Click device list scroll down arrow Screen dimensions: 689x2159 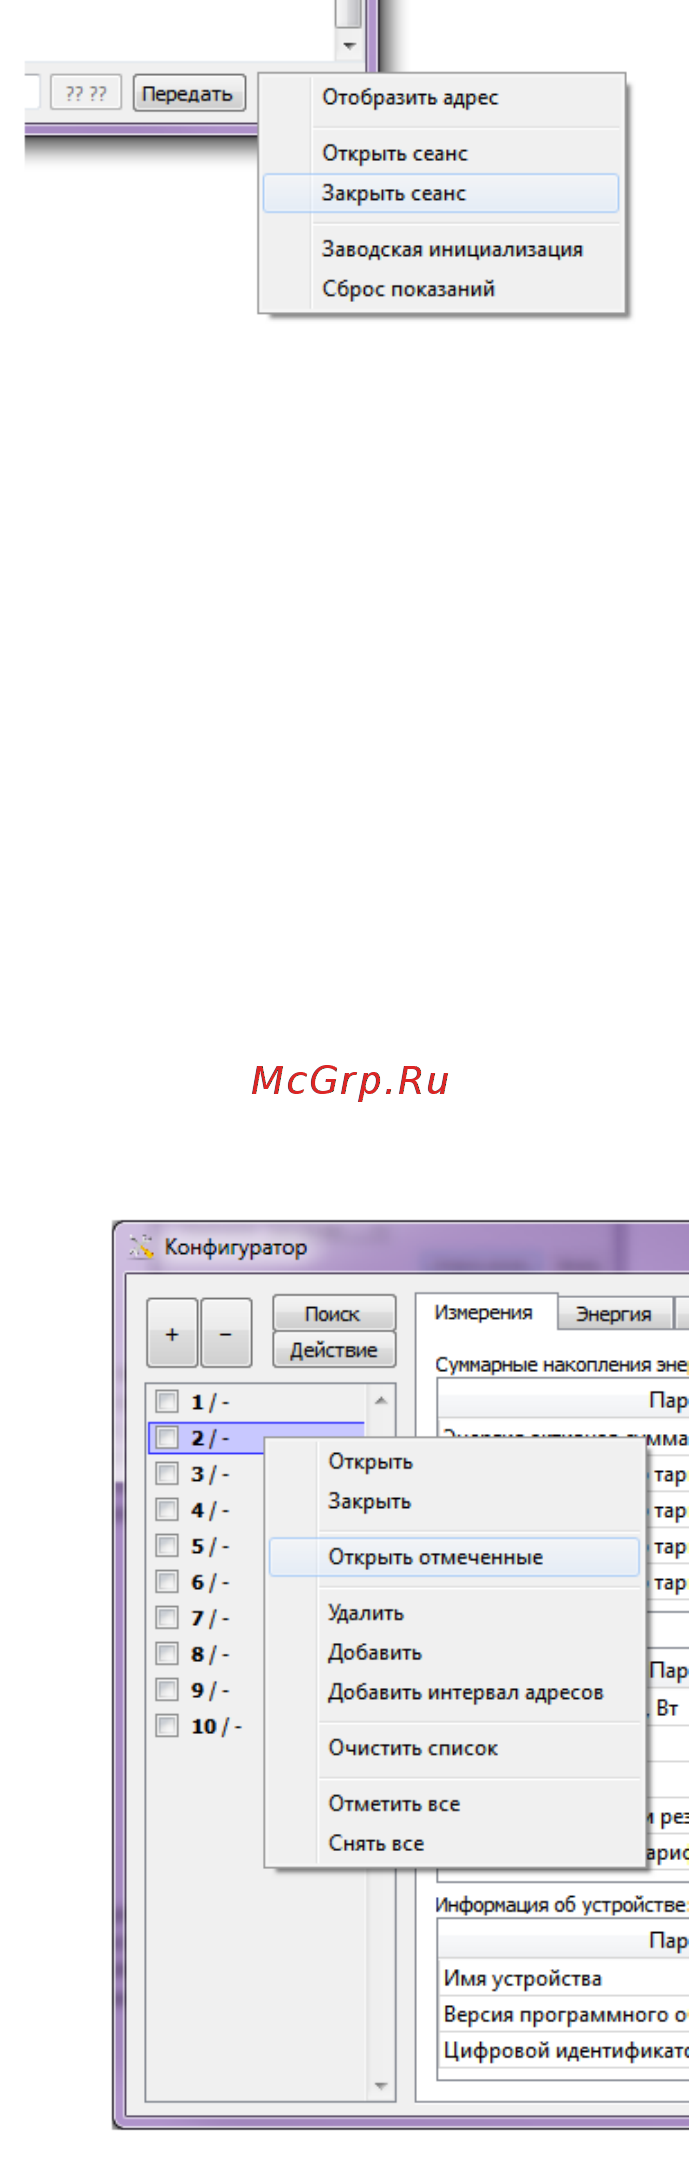(x=381, y=2085)
